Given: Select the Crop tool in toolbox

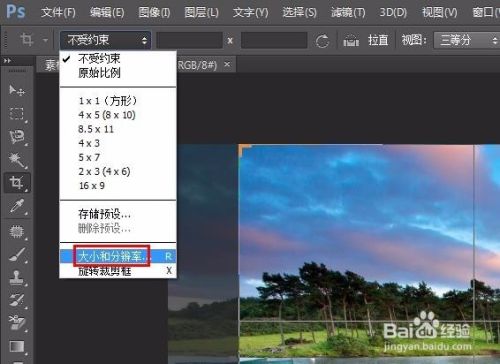Looking at the screenshot, I should pos(17,183).
